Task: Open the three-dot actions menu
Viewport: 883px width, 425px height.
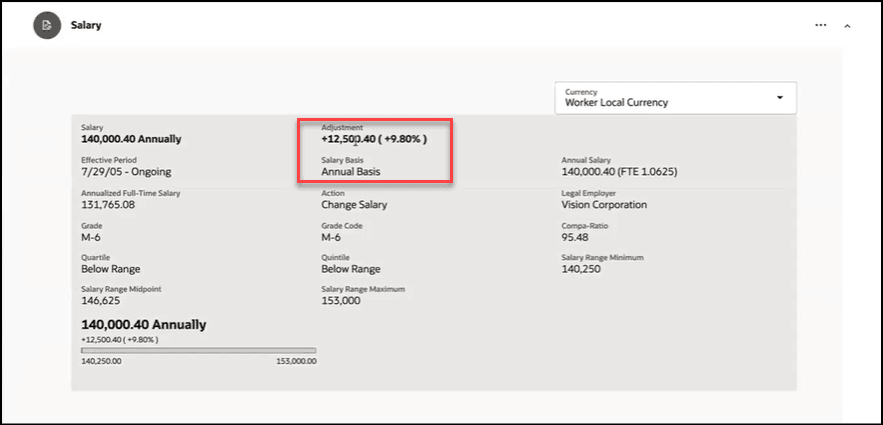Action: [820, 25]
